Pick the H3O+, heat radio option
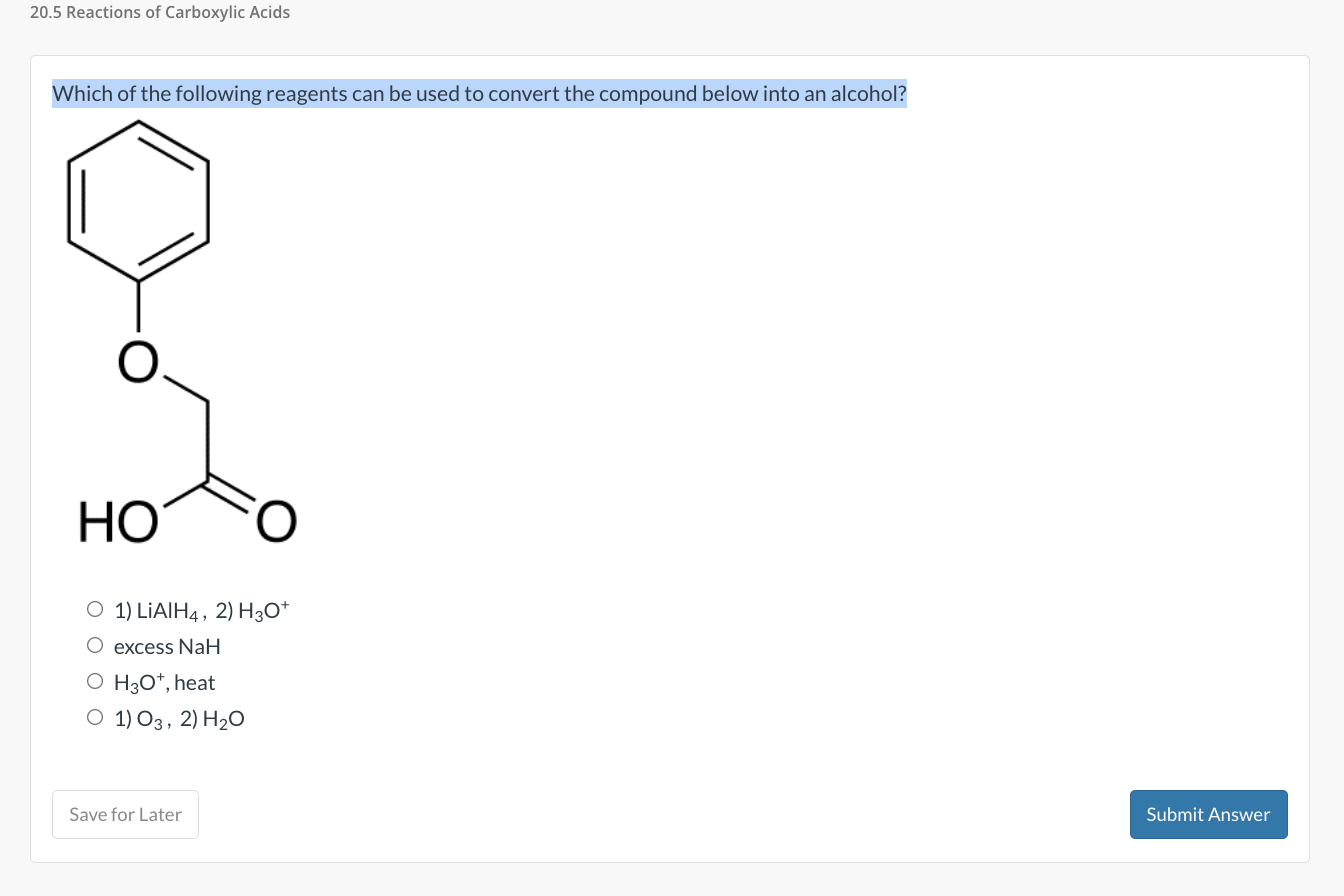1344x896 pixels. [x=95, y=682]
